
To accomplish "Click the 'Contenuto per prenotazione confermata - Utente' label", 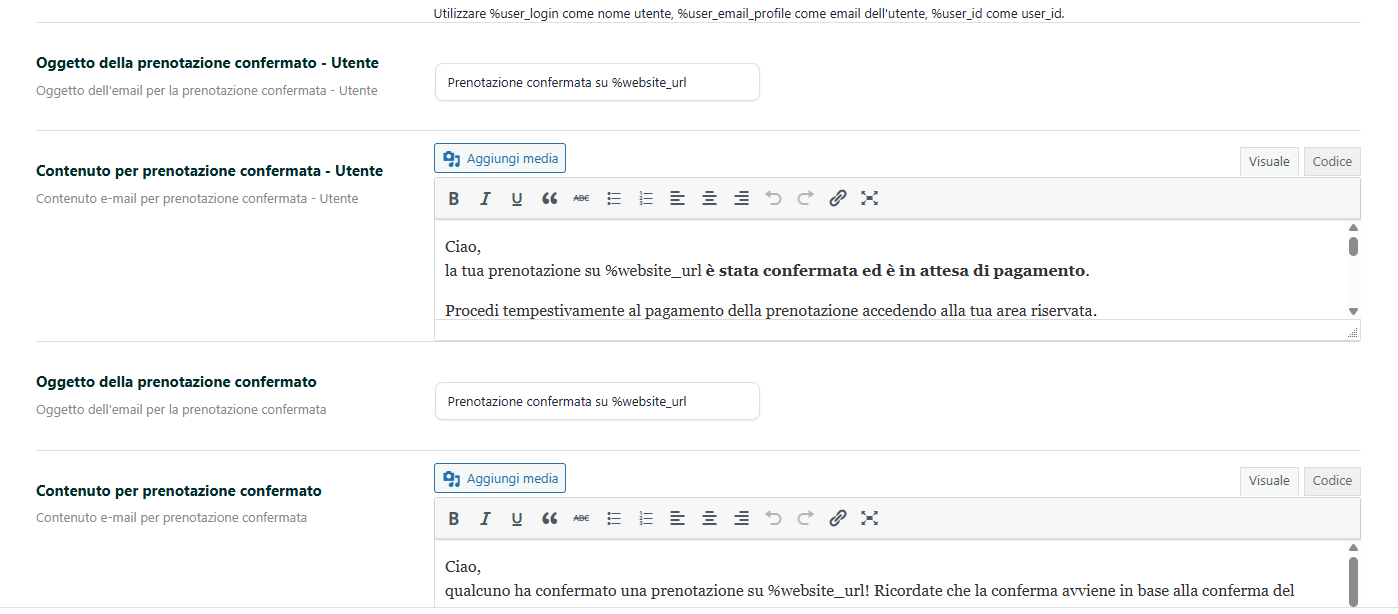I will pyautogui.click(x=209, y=171).
